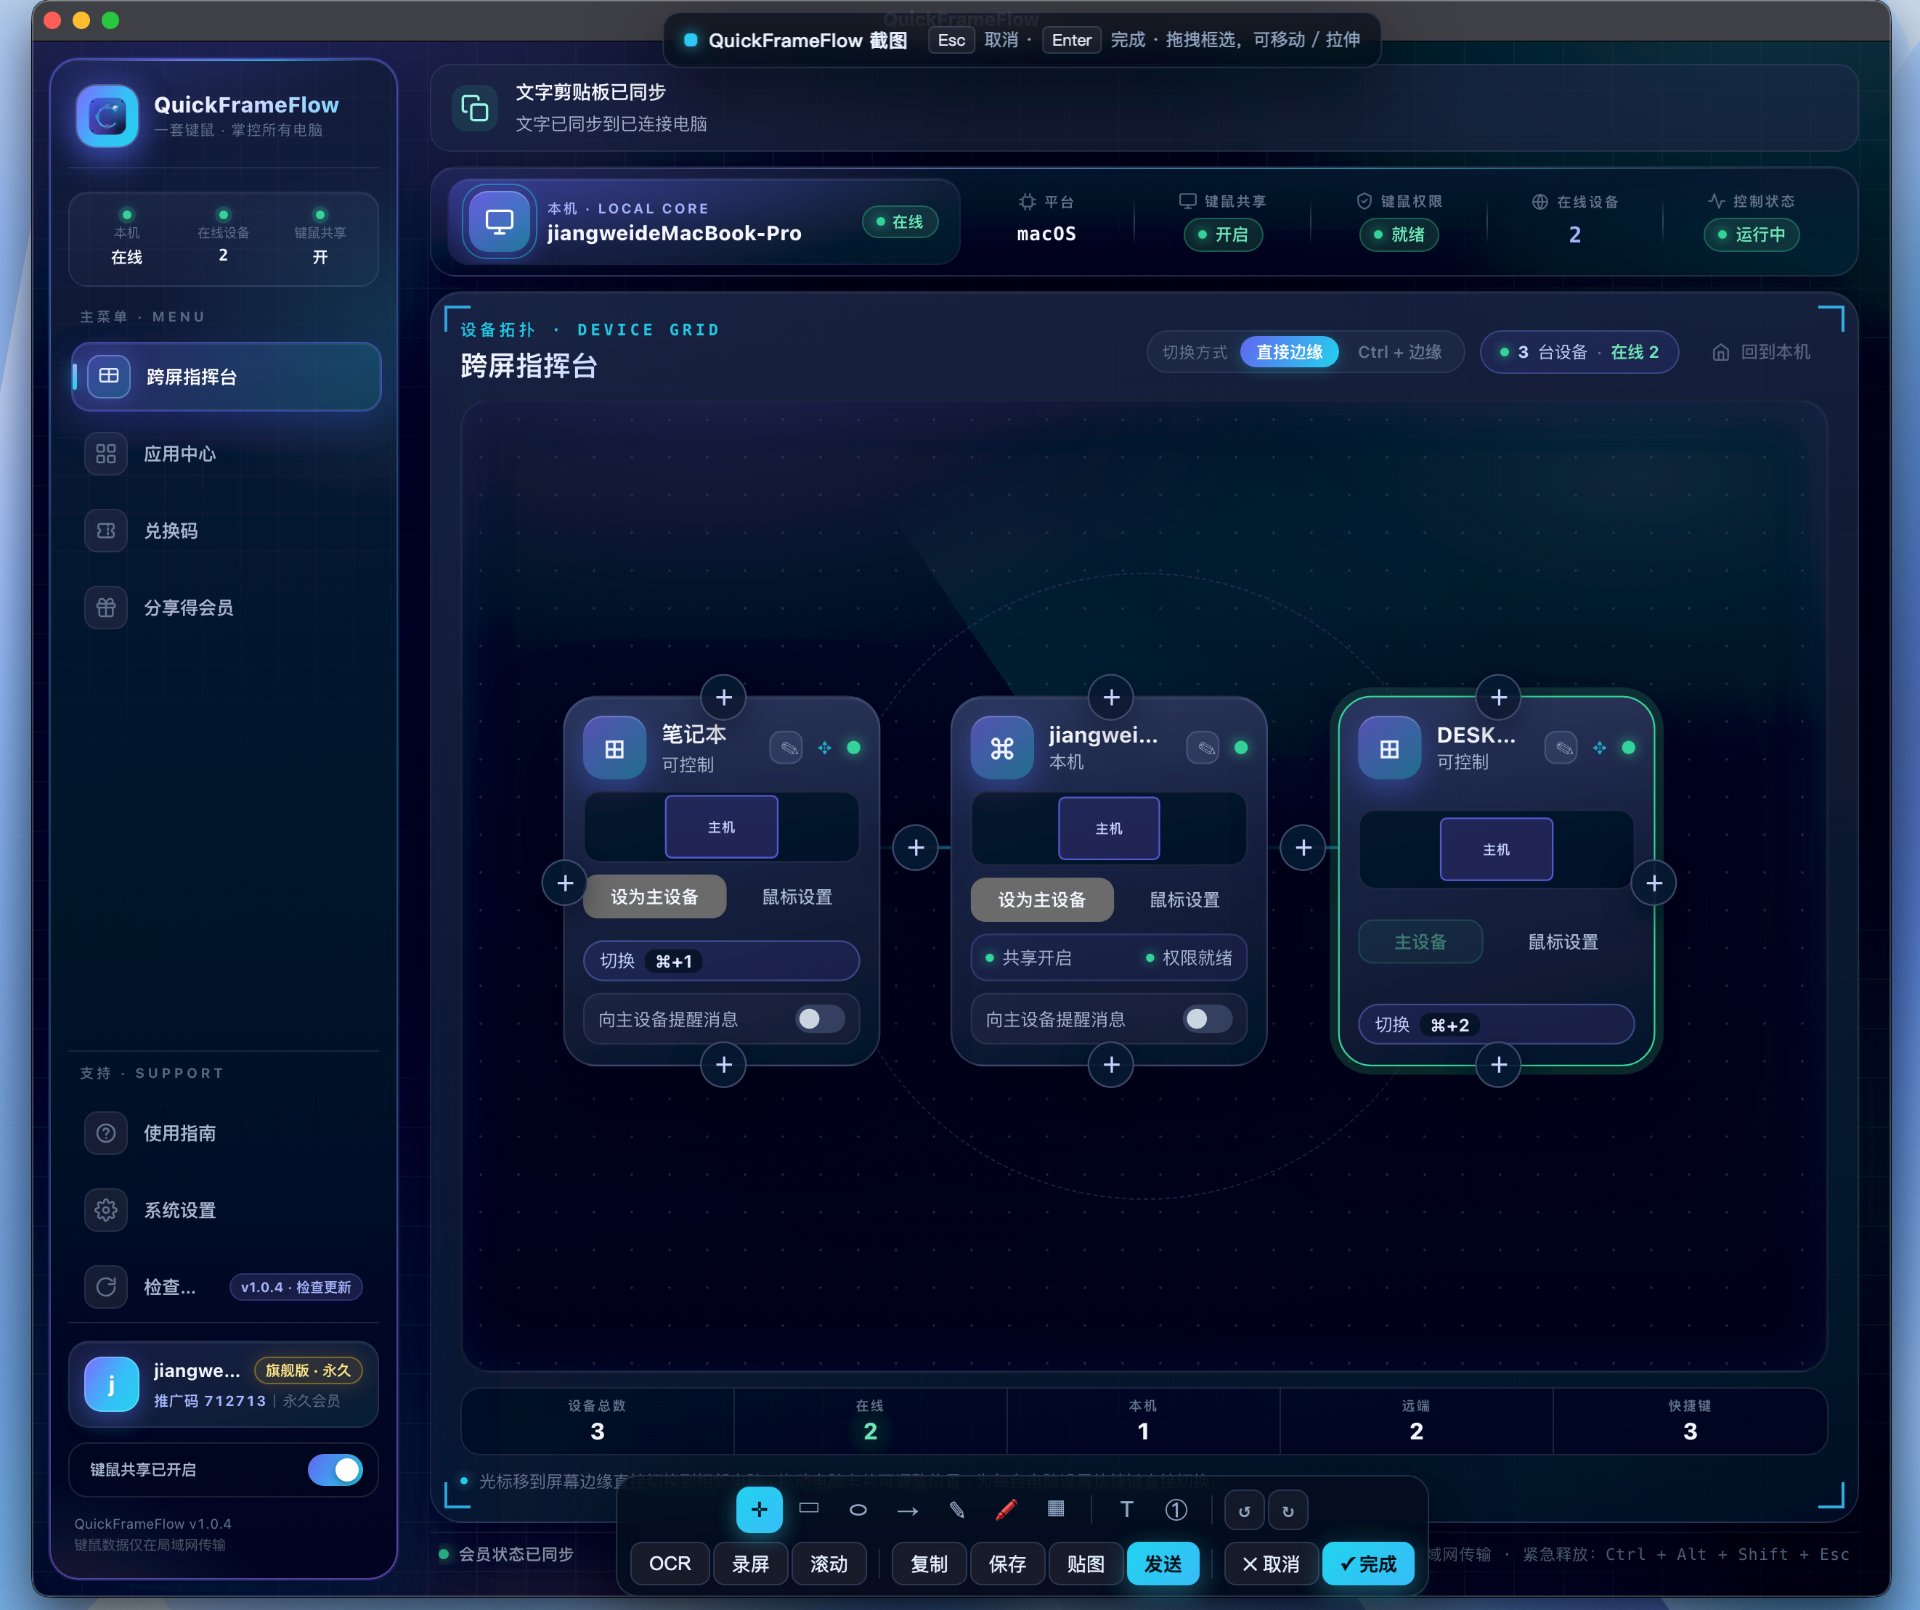Open 分享得会员 menu item

226,608
